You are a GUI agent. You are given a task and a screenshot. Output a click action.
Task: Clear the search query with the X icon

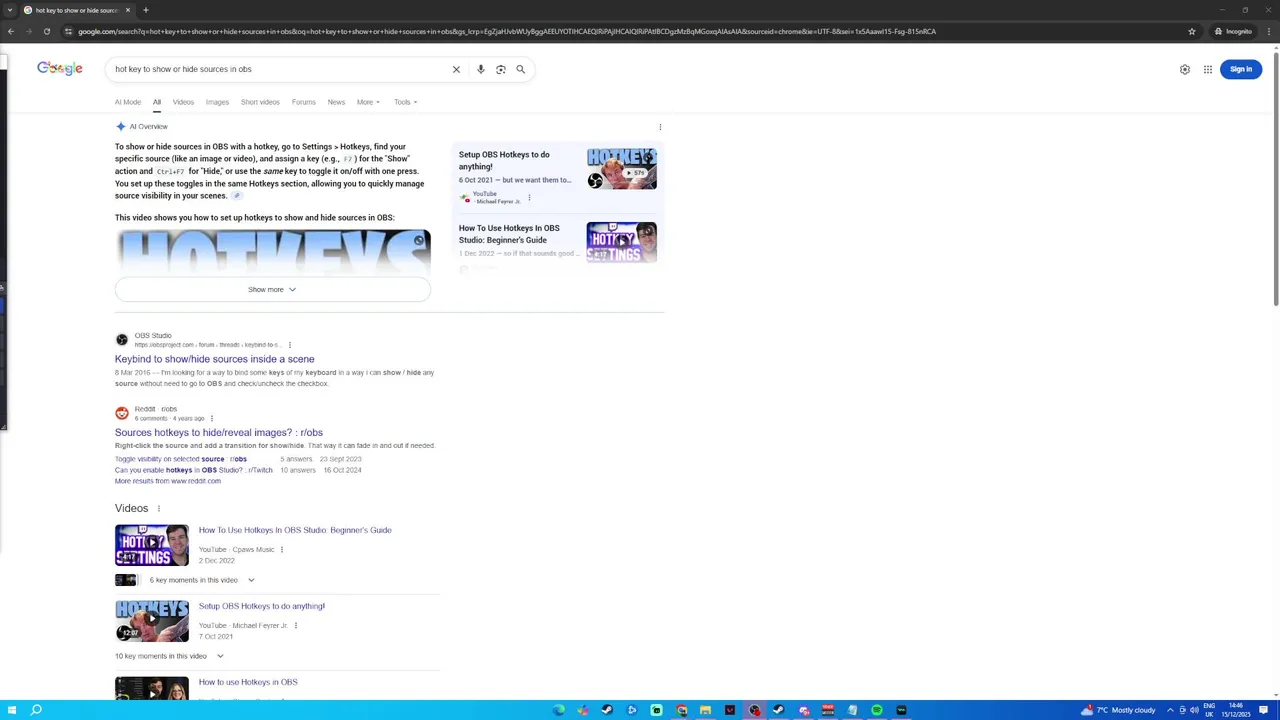pos(456,69)
